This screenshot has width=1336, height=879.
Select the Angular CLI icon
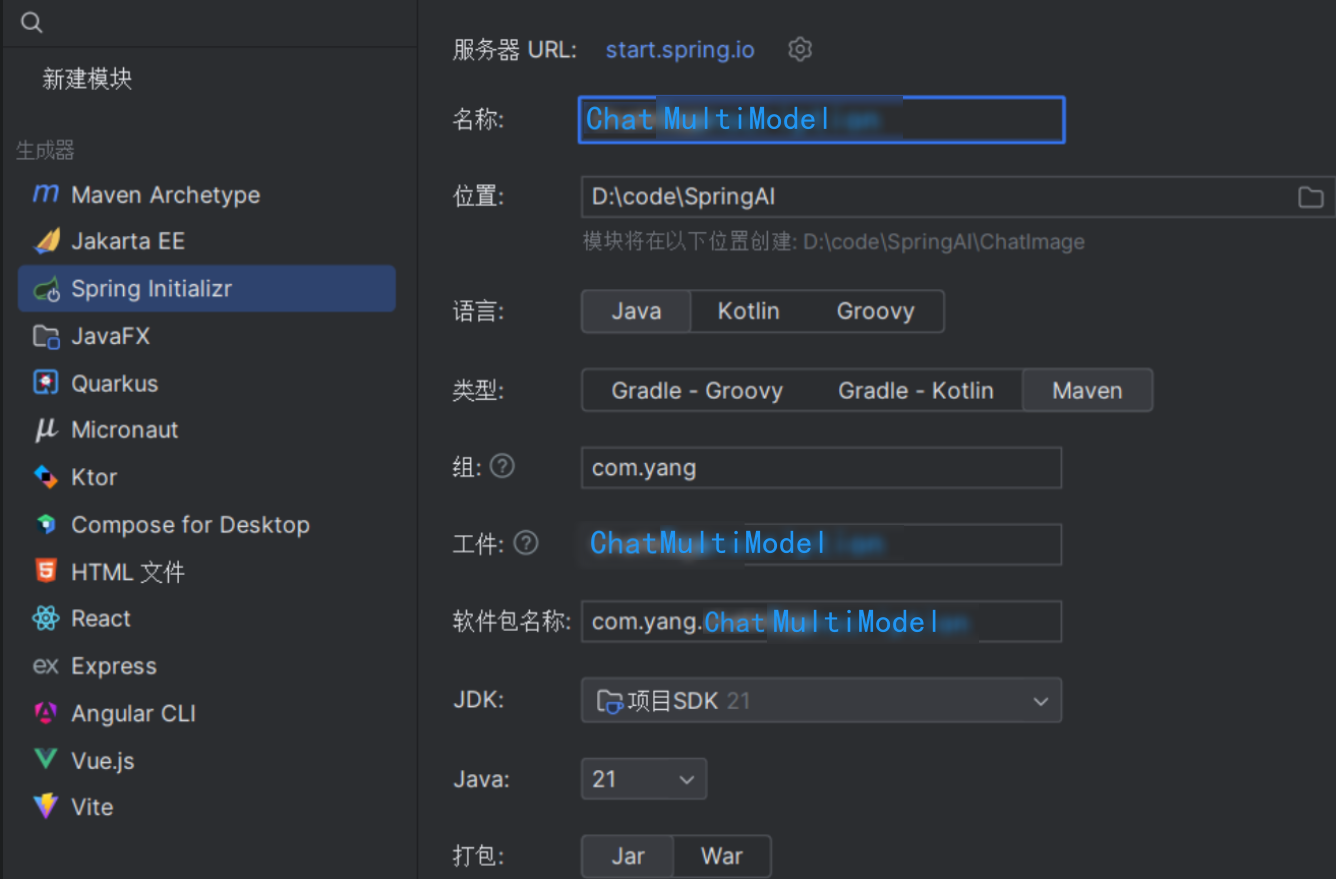coord(46,713)
